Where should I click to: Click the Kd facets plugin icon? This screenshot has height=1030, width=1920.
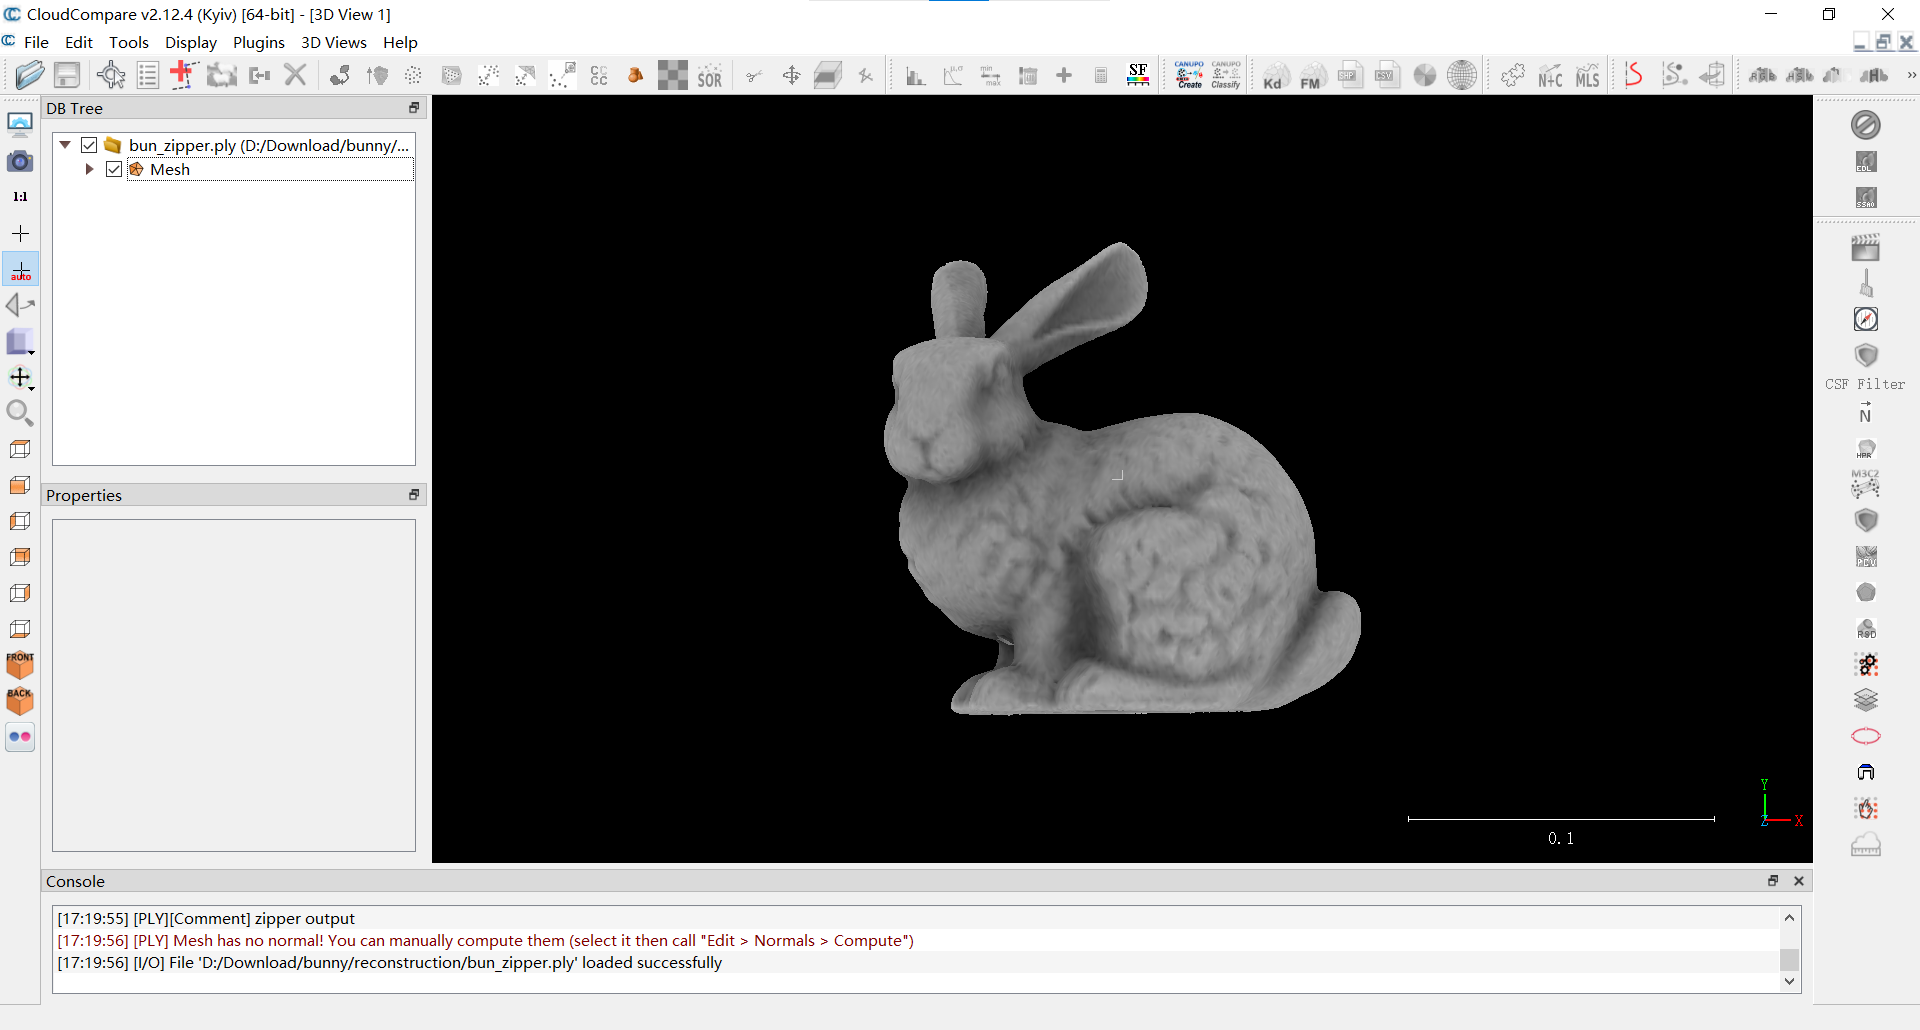pos(1275,76)
